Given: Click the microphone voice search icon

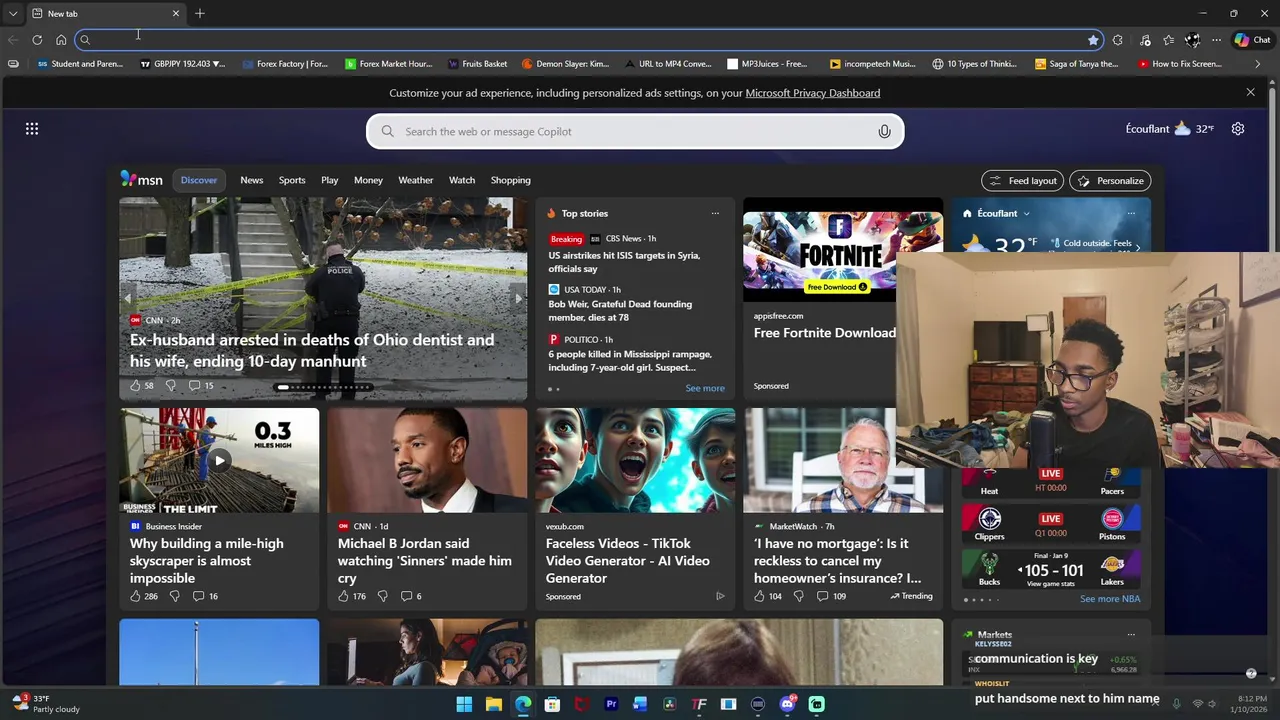Looking at the screenshot, I should point(884,131).
